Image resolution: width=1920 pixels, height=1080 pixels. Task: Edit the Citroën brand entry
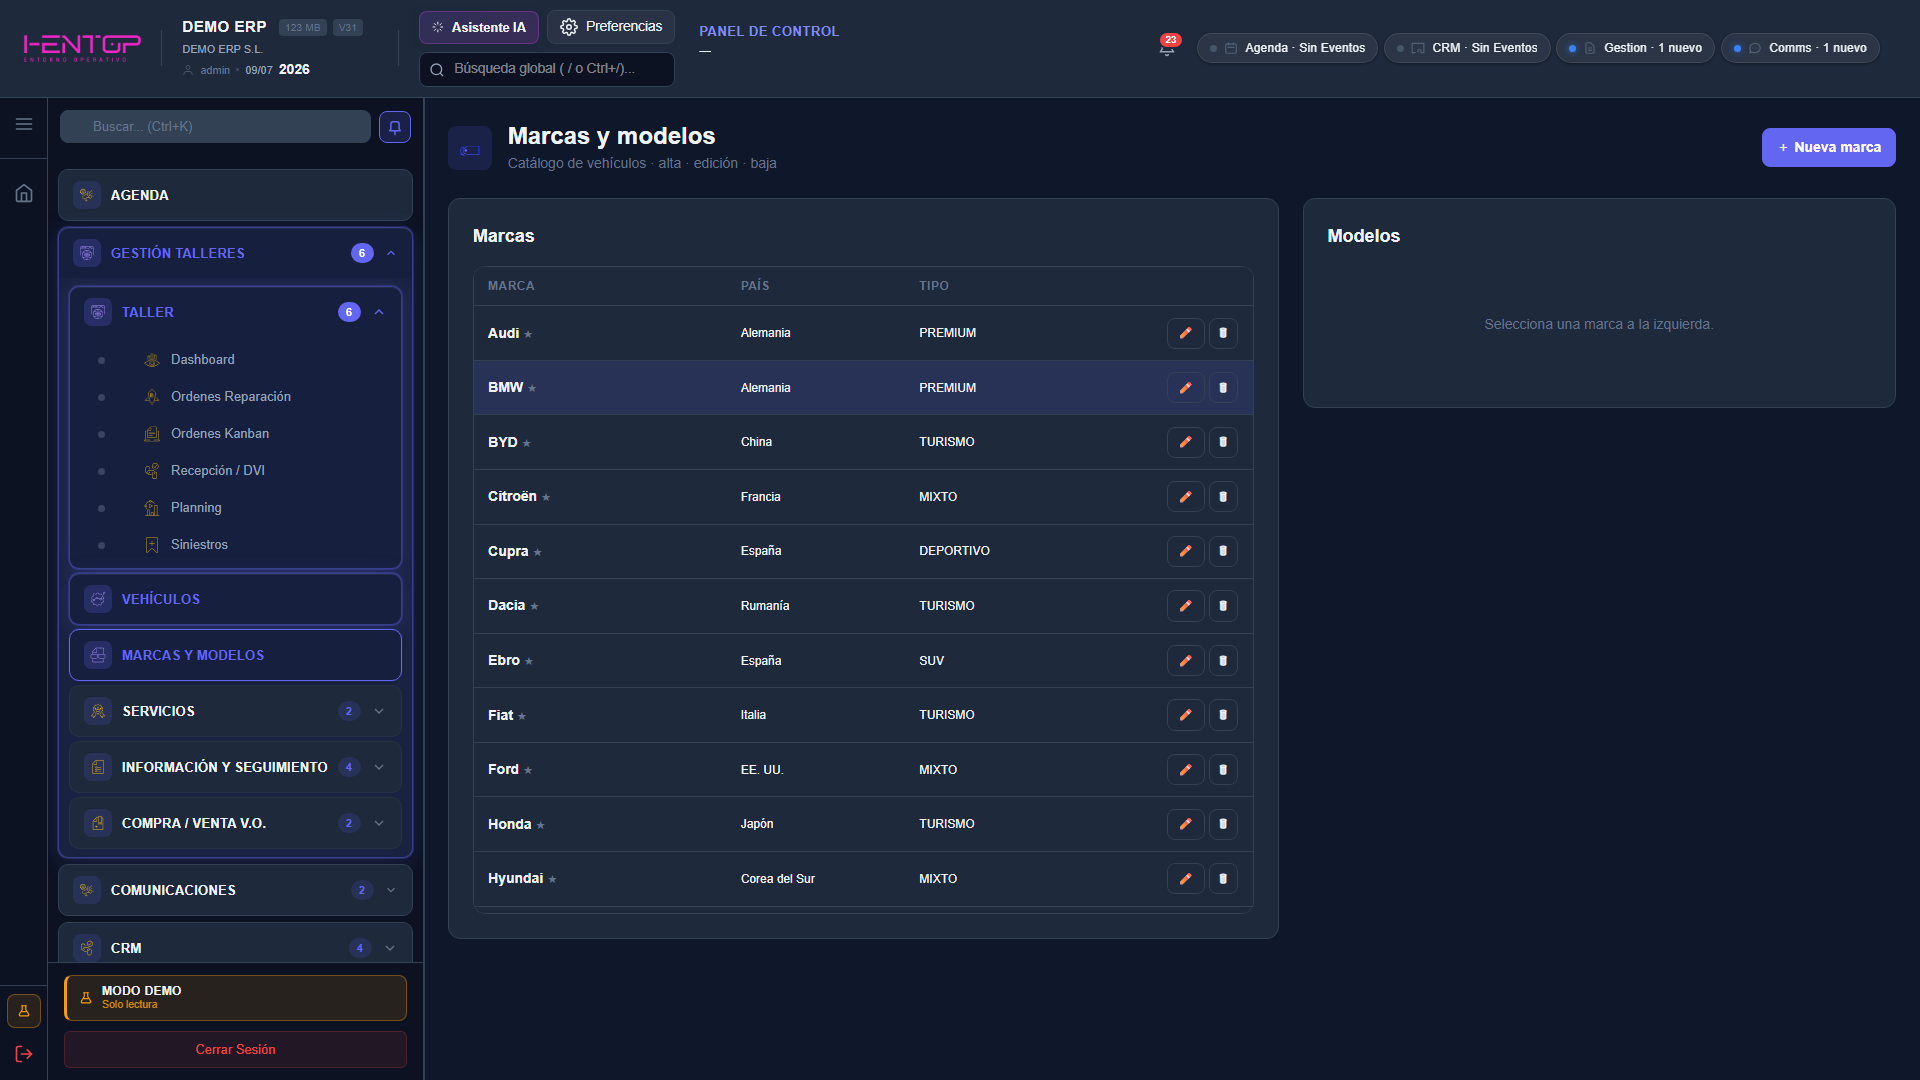coord(1185,497)
